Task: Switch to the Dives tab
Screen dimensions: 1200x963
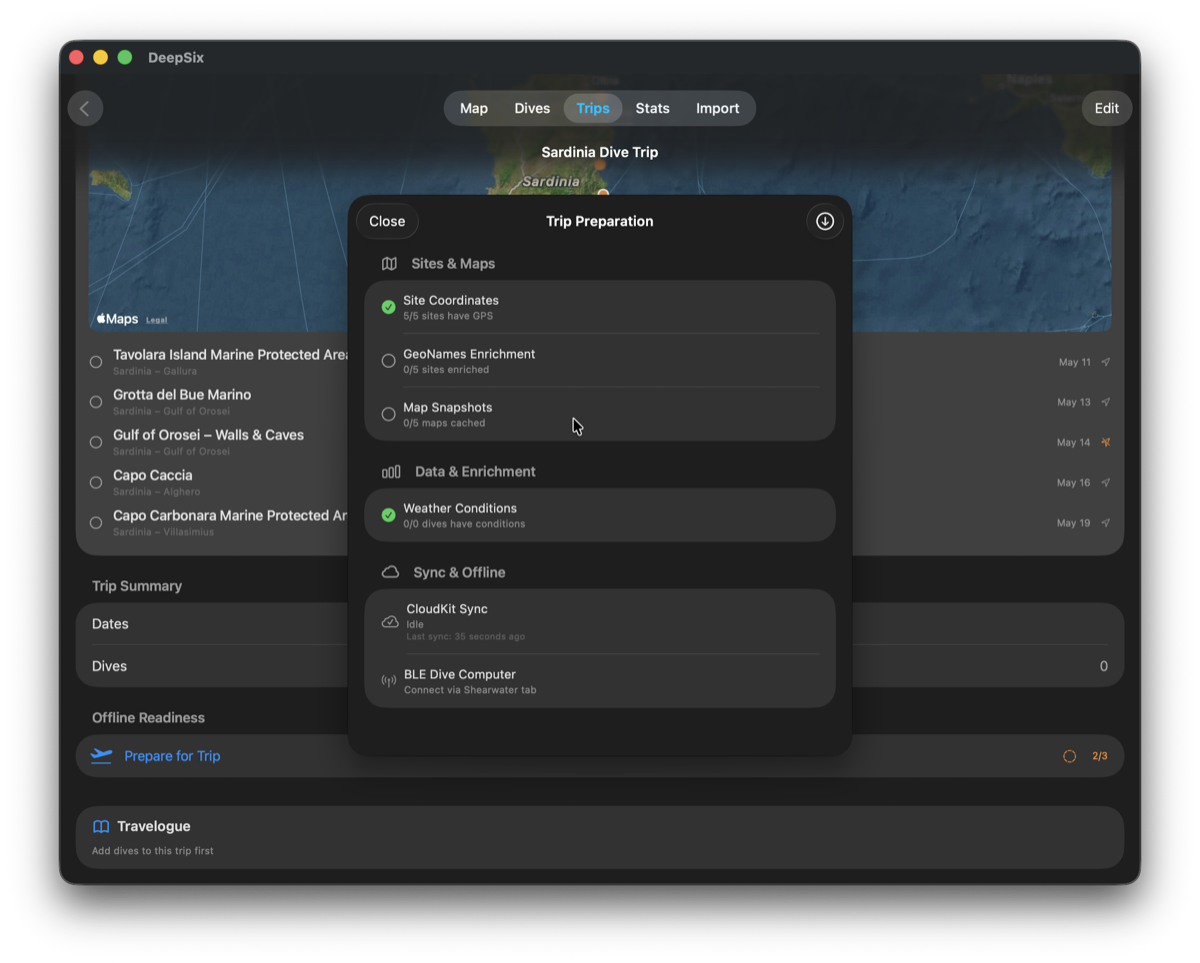Action: (532, 108)
